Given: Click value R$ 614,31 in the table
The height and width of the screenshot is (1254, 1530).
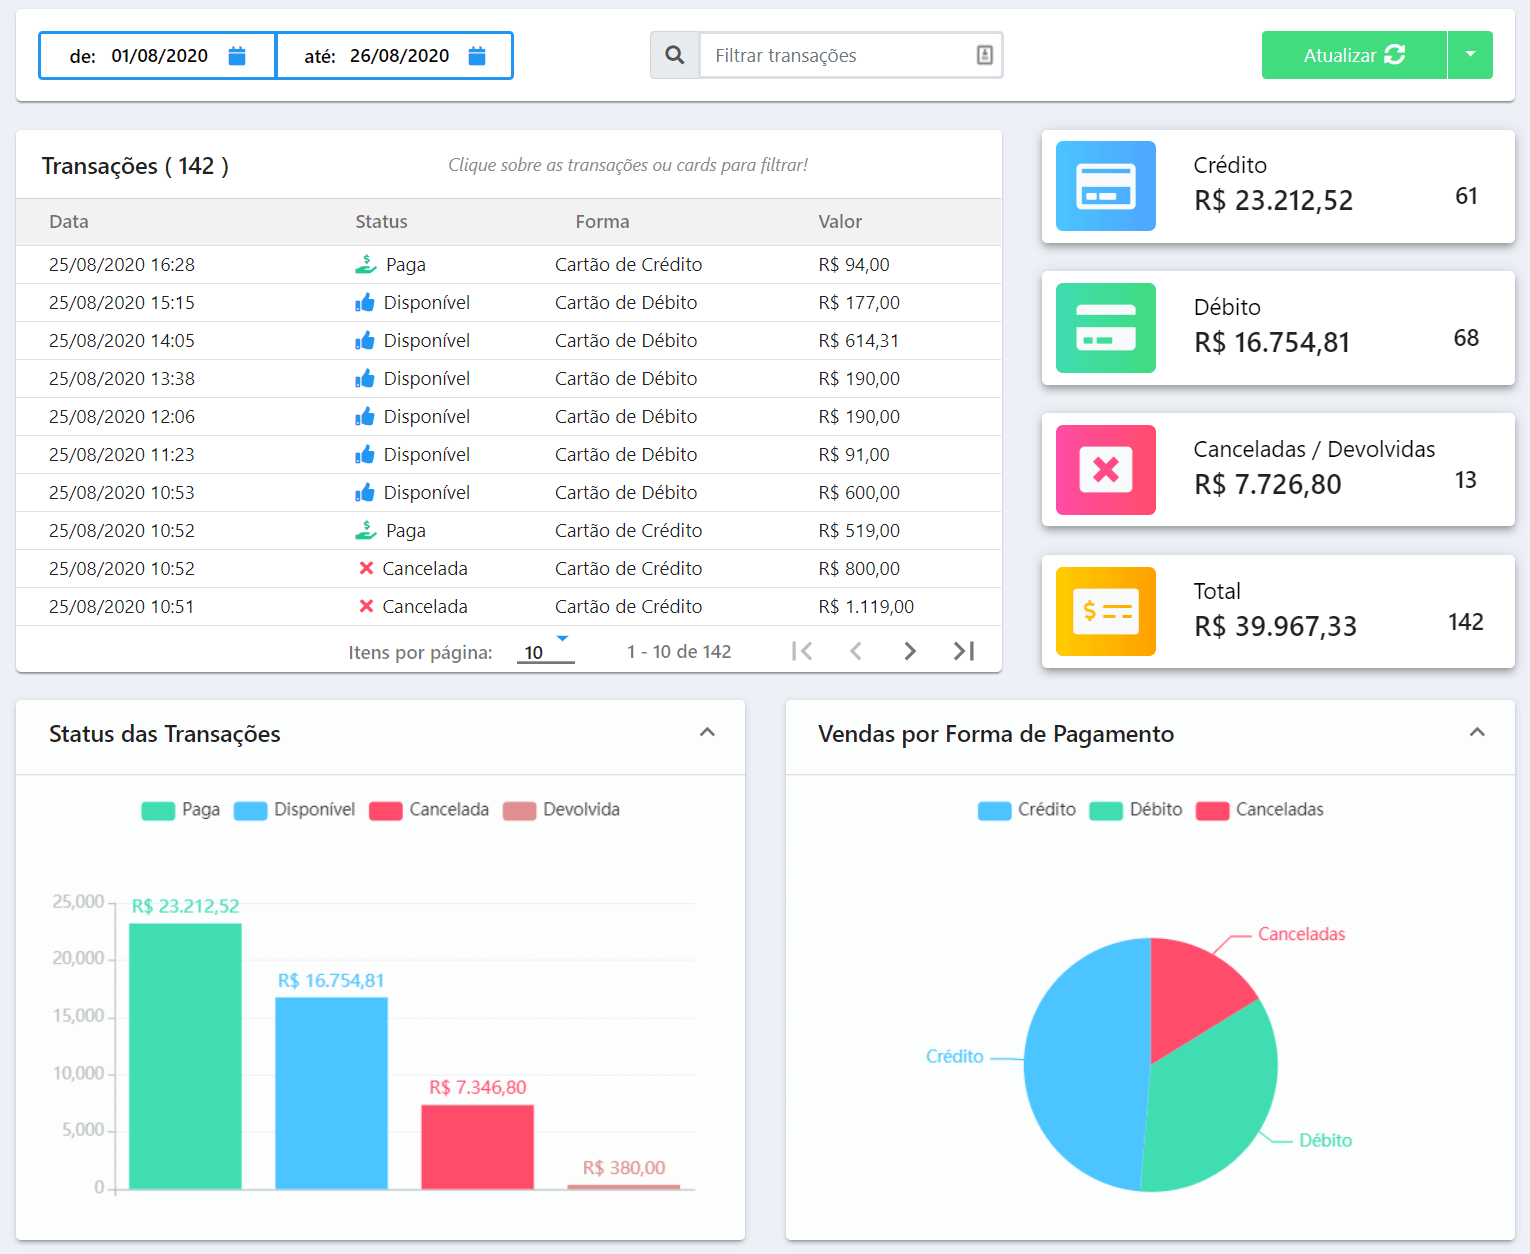Looking at the screenshot, I should 858,341.
